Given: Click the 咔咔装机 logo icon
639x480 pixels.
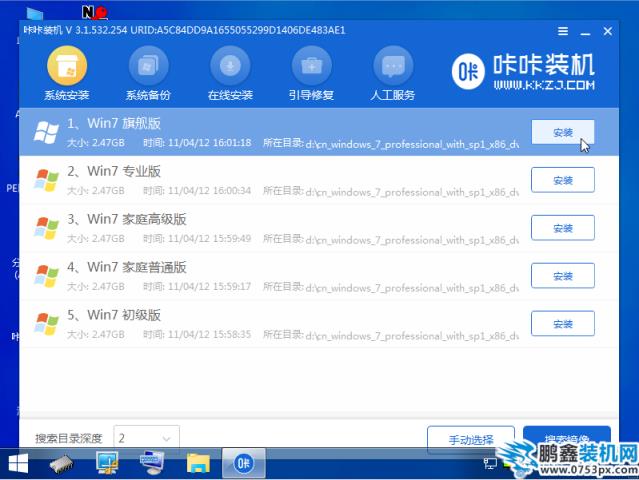Looking at the screenshot, I should (x=468, y=71).
